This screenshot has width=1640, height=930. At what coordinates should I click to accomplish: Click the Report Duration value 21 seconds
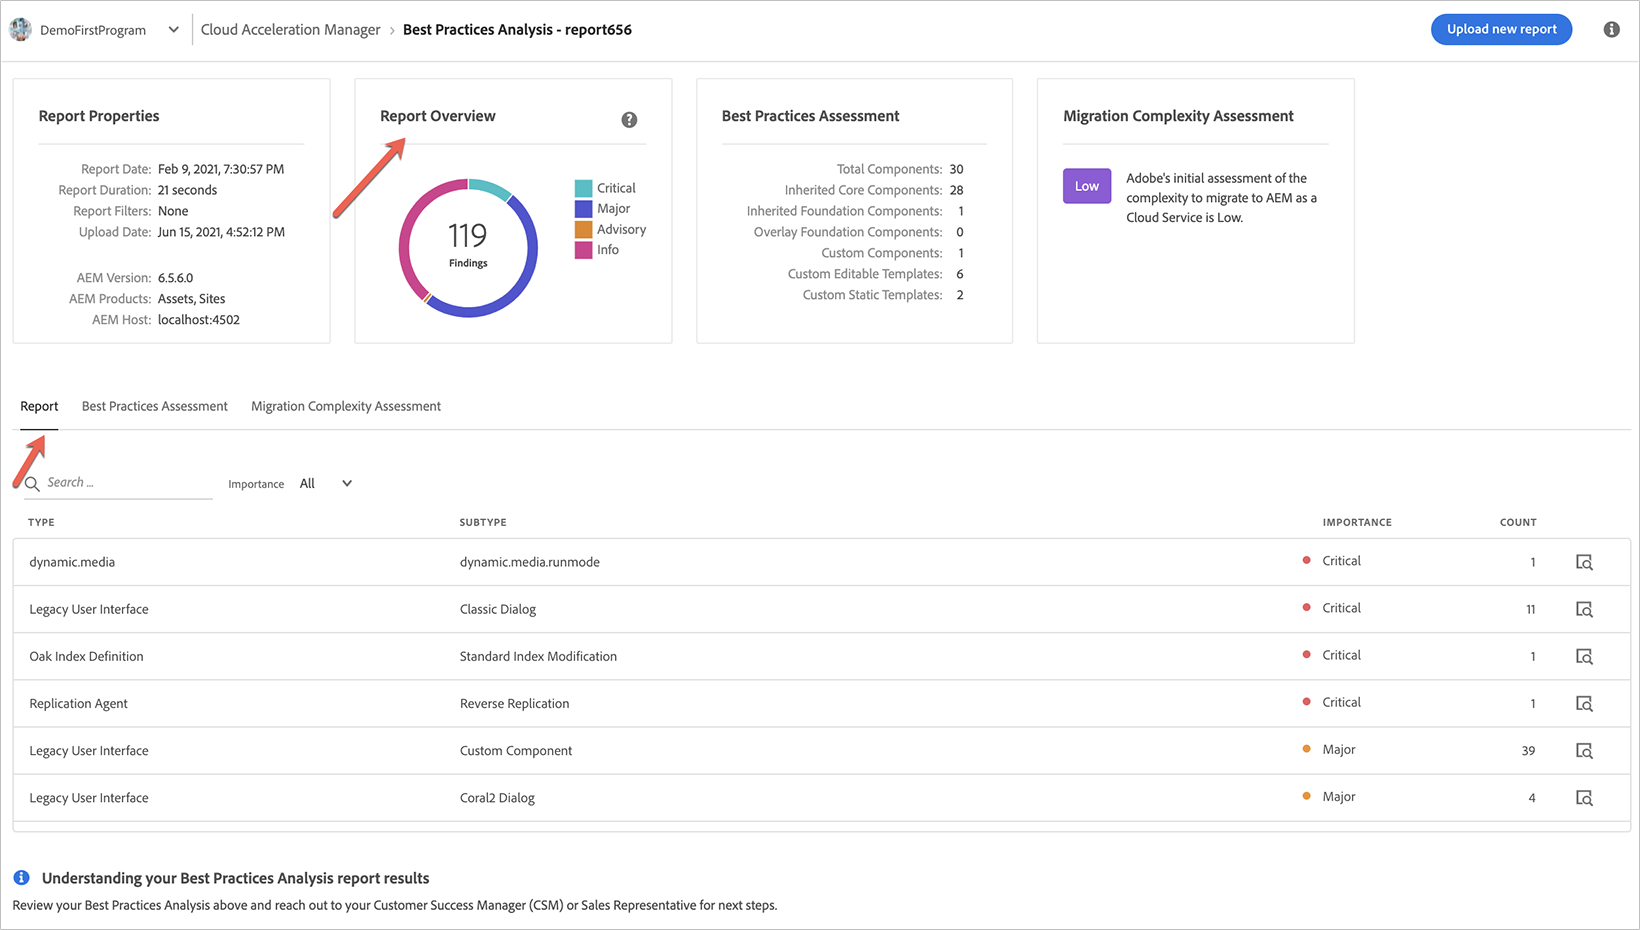(x=187, y=190)
